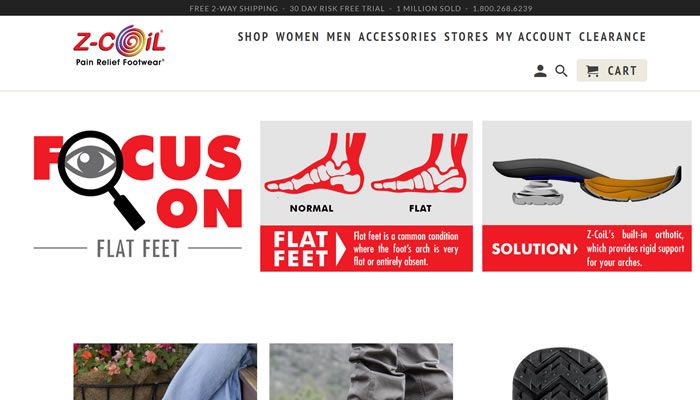700x400 pixels.
Task: Open the ACCESSORIES menu item
Action: (x=397, y=37)
